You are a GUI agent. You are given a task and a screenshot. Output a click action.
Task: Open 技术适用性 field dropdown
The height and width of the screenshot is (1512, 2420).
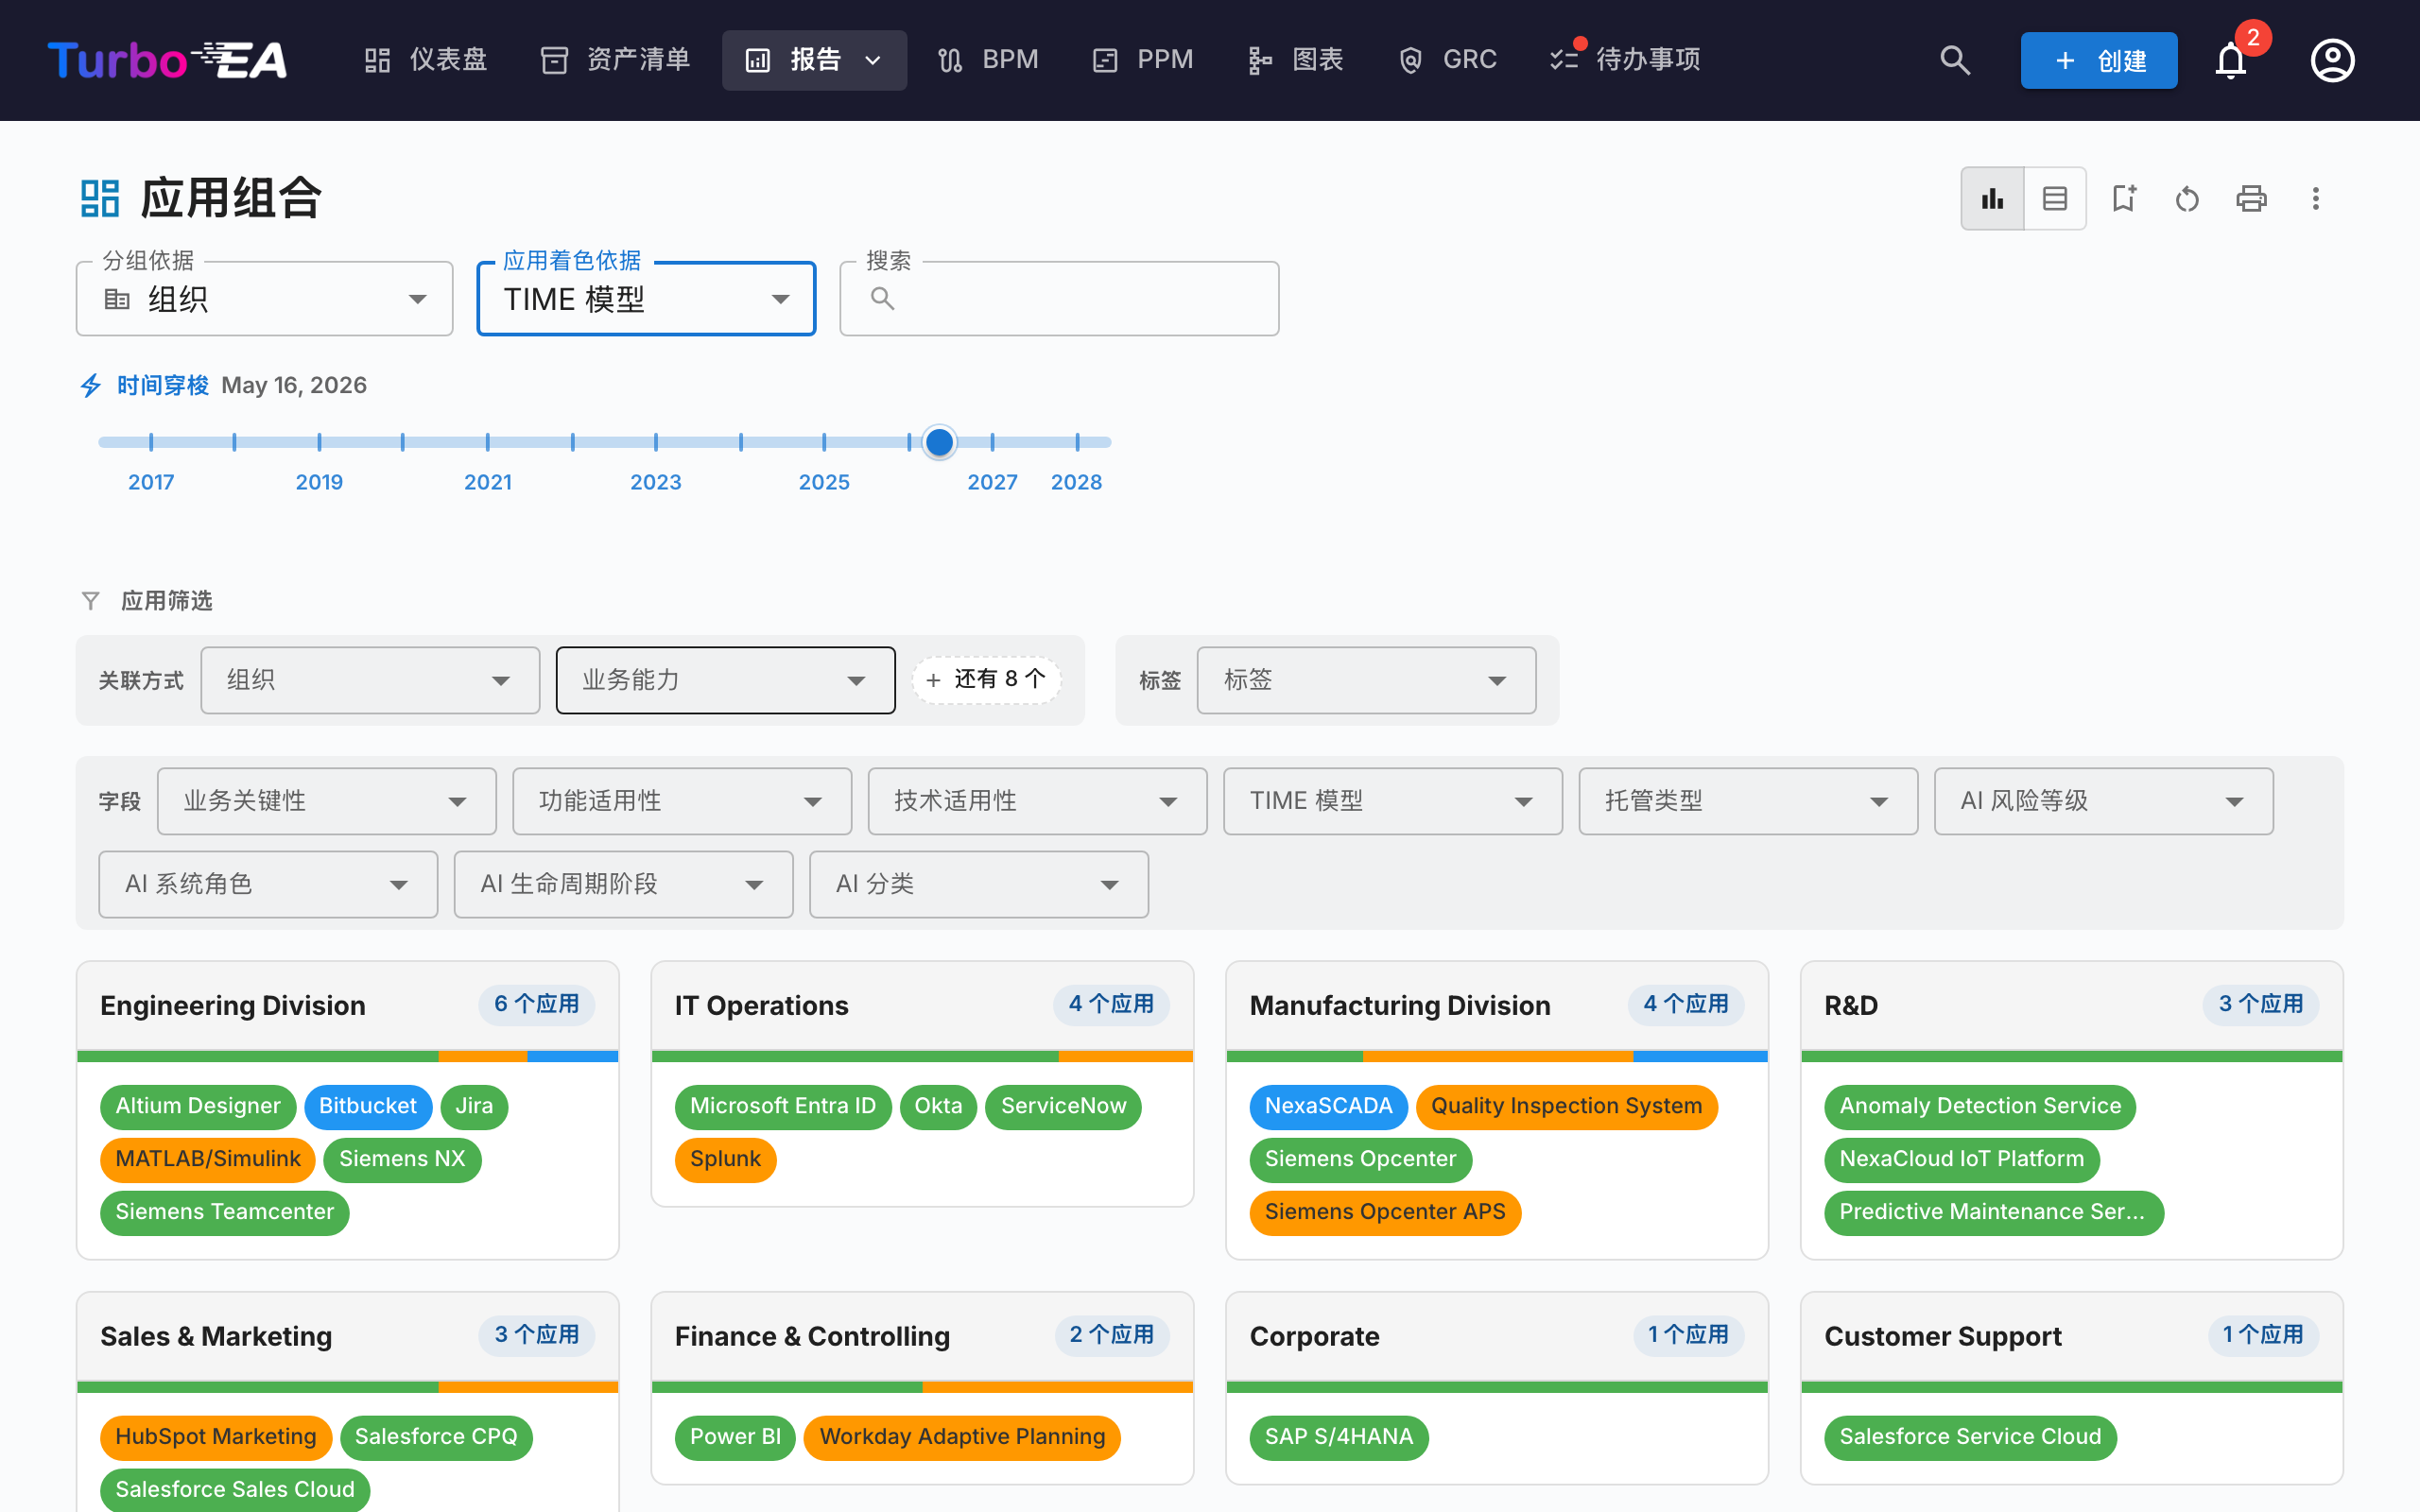pos(1037,801)
